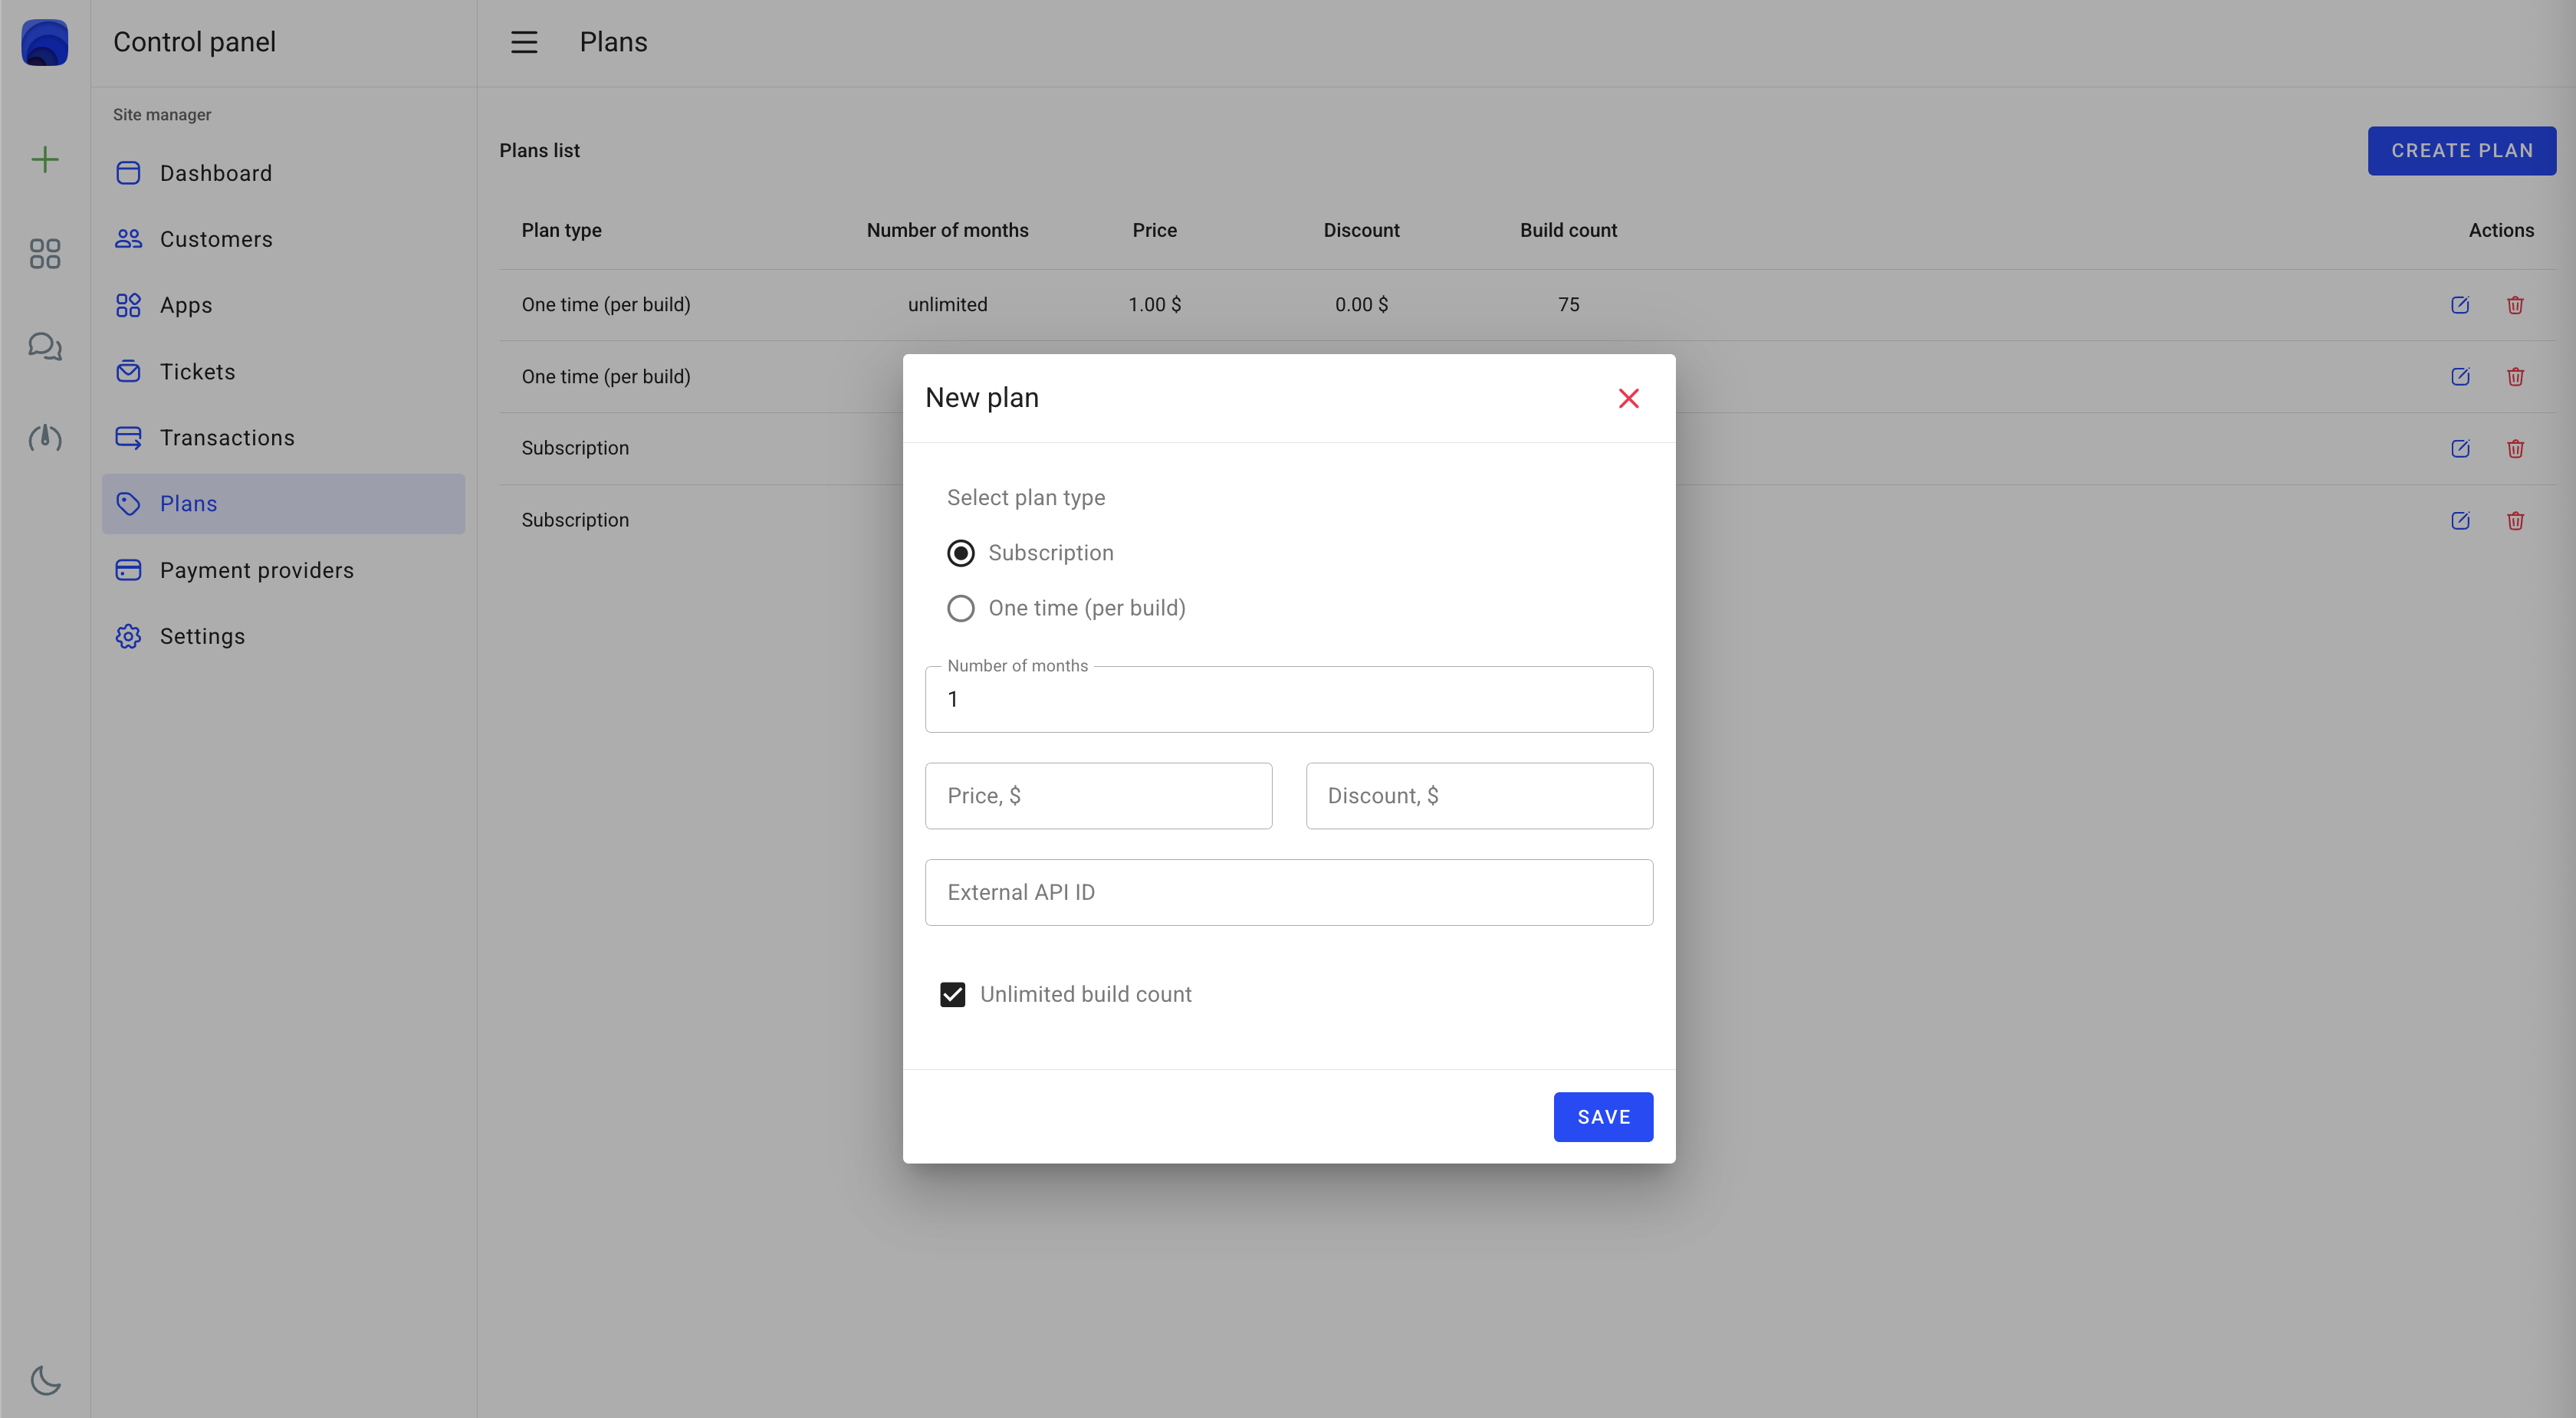The image size is (2576, 1418).
Task: Open the chat bubbles icon in left rail
Action: tap(45, 346)
